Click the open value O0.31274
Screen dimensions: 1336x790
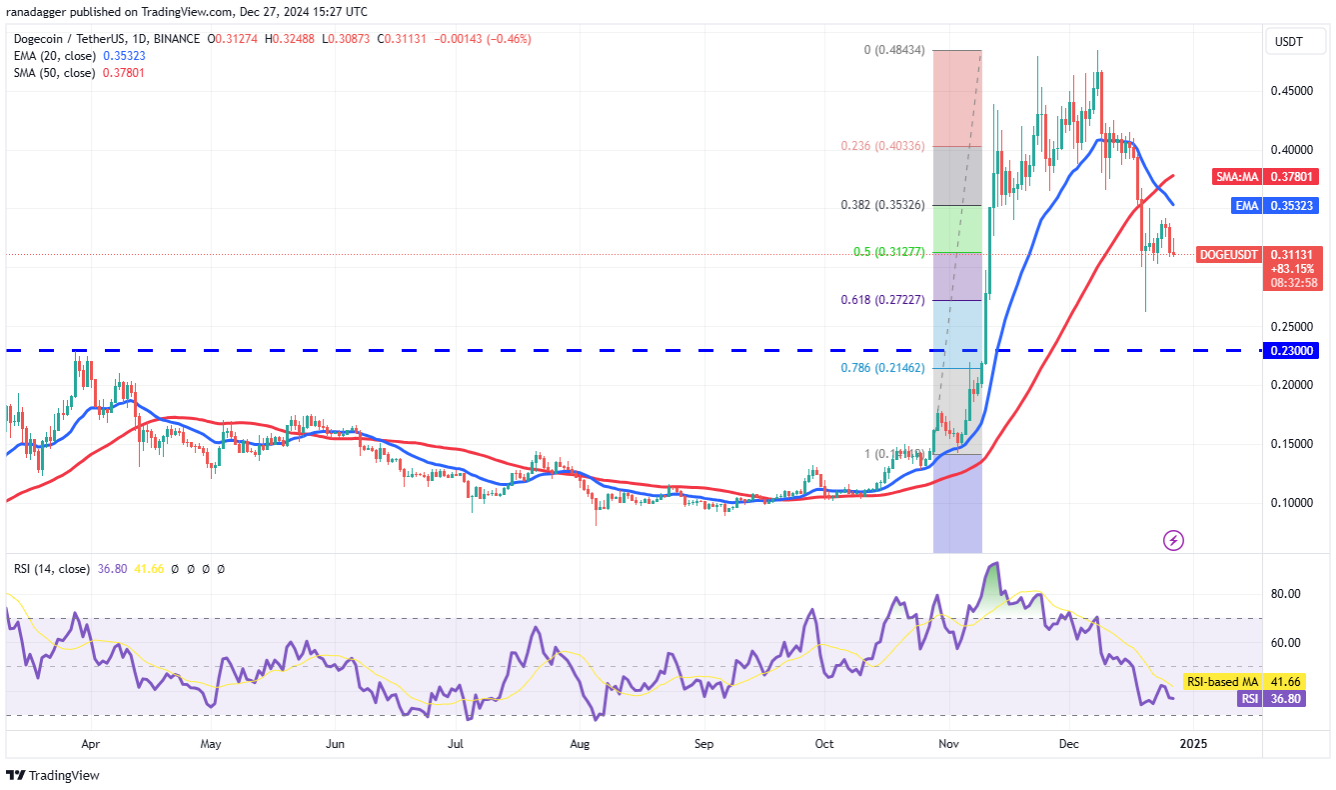click(234, 39)
